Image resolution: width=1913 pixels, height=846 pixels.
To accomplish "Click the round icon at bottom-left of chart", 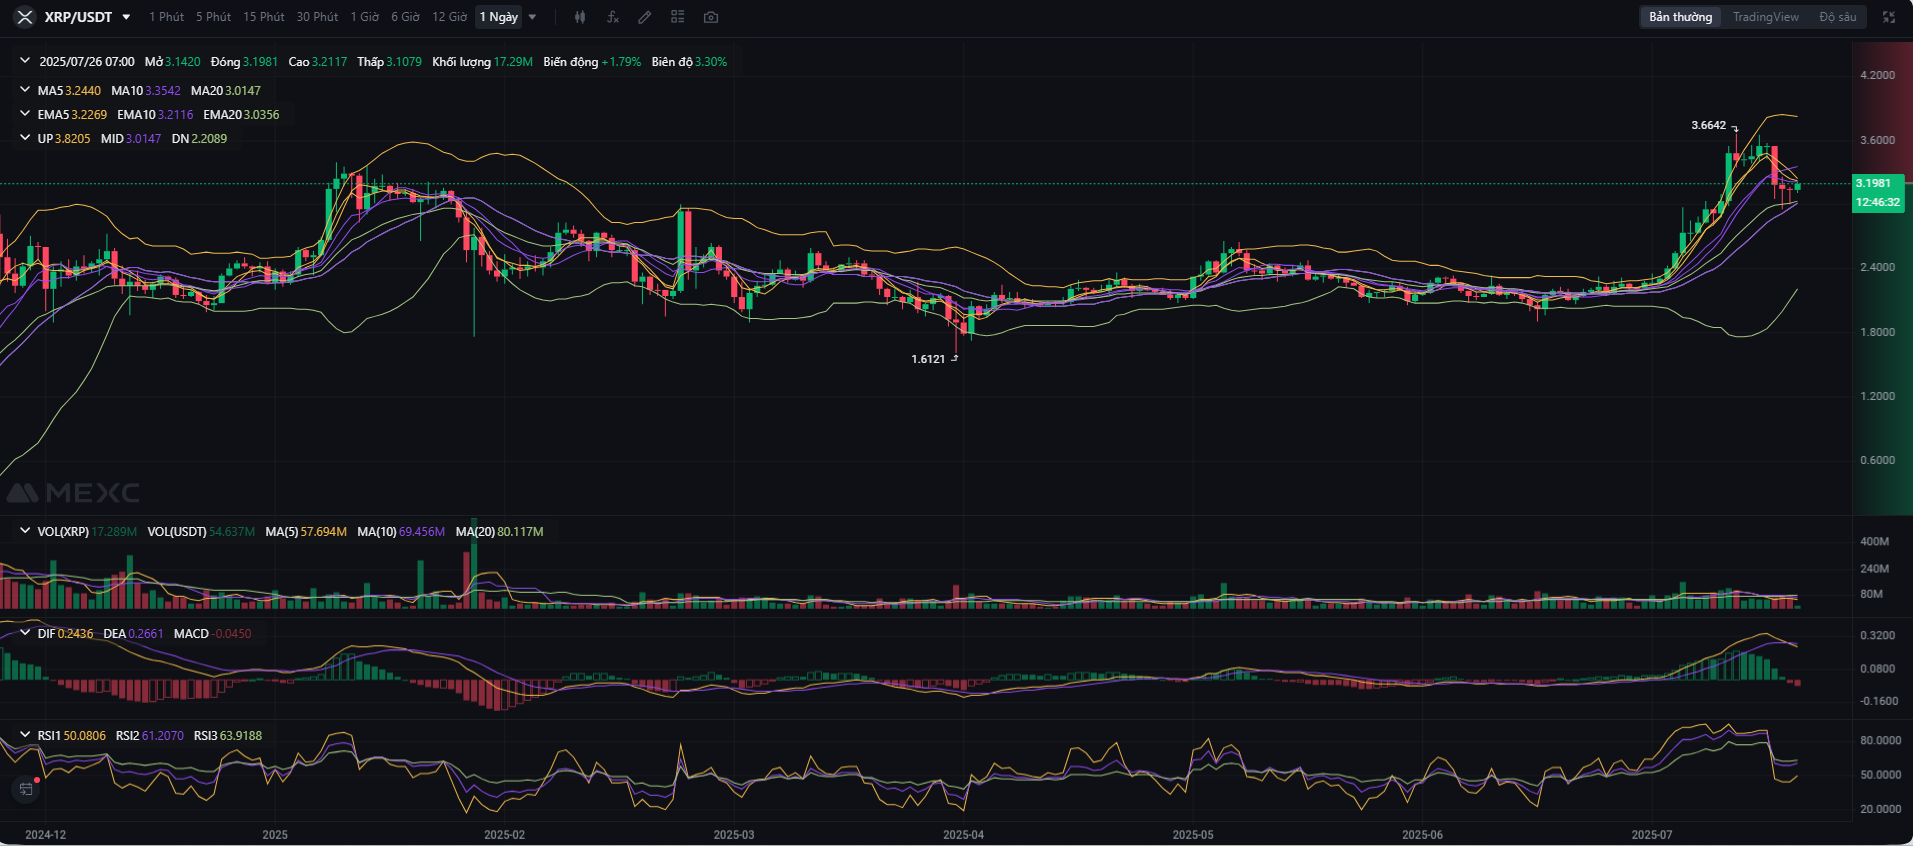I will pyautogui.click(x=26, y=789).
